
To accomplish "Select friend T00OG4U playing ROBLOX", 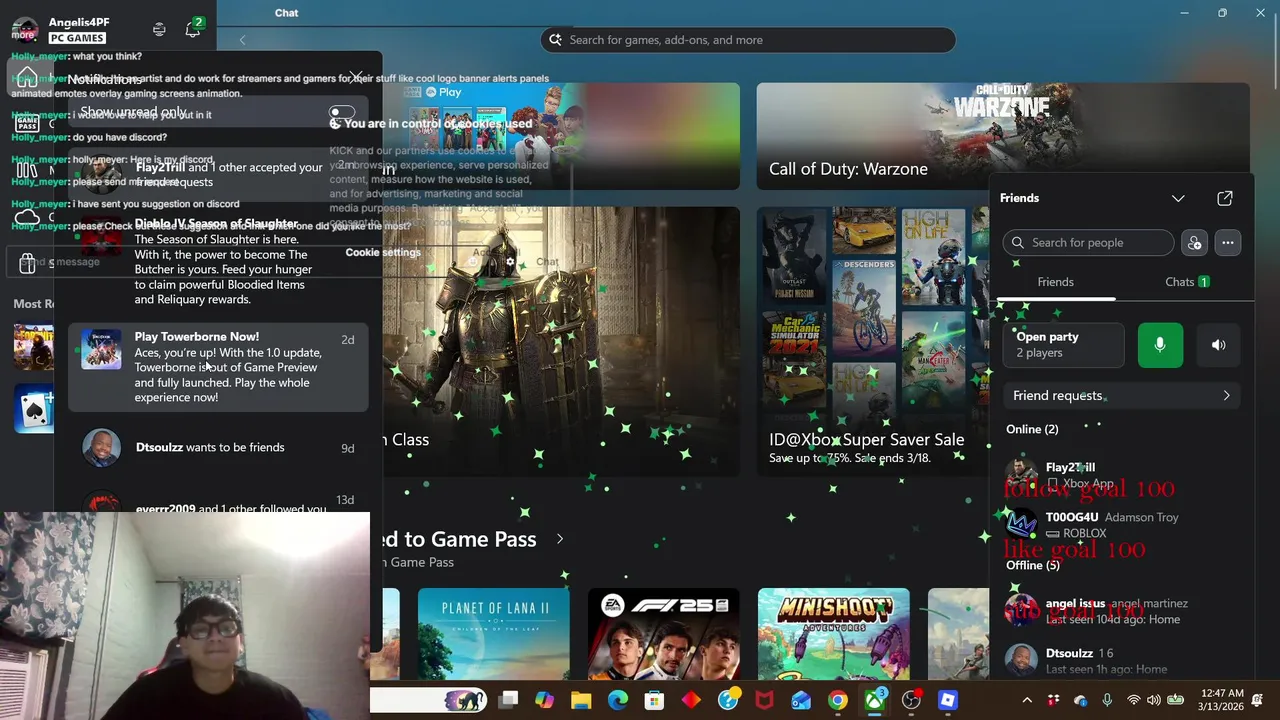I will point(1120,525).
